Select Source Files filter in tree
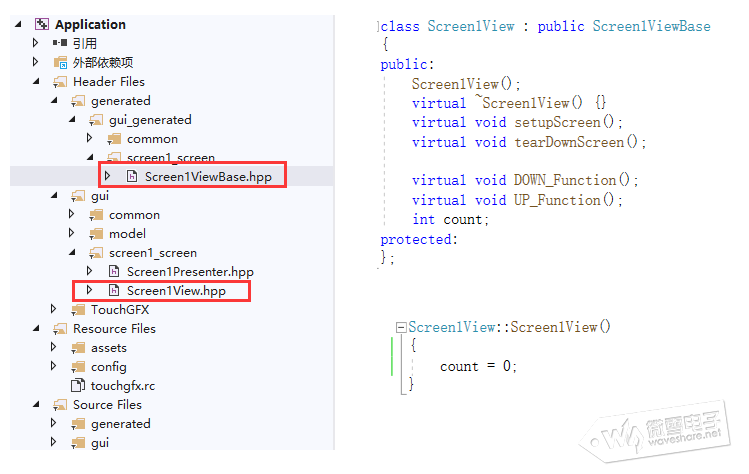 point(107,405)
